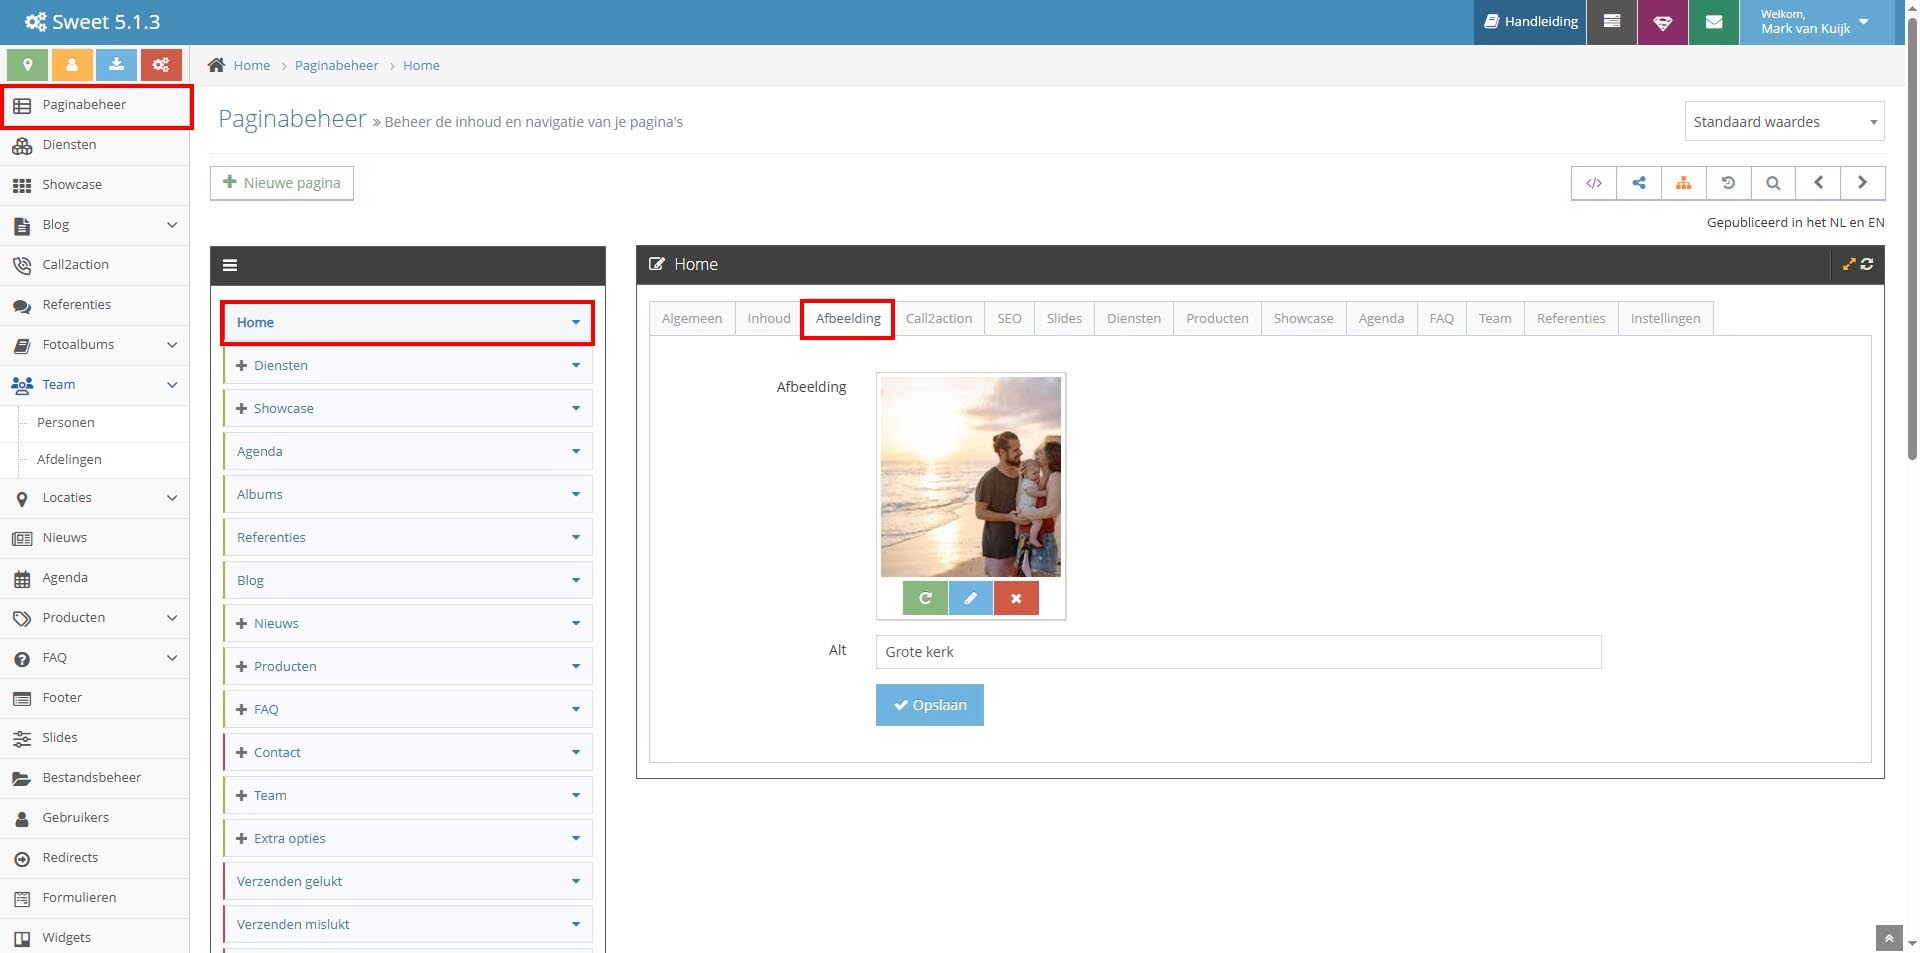1920x953 pixels.
Task: Switch to the SEO tab
Action: 1009,318
